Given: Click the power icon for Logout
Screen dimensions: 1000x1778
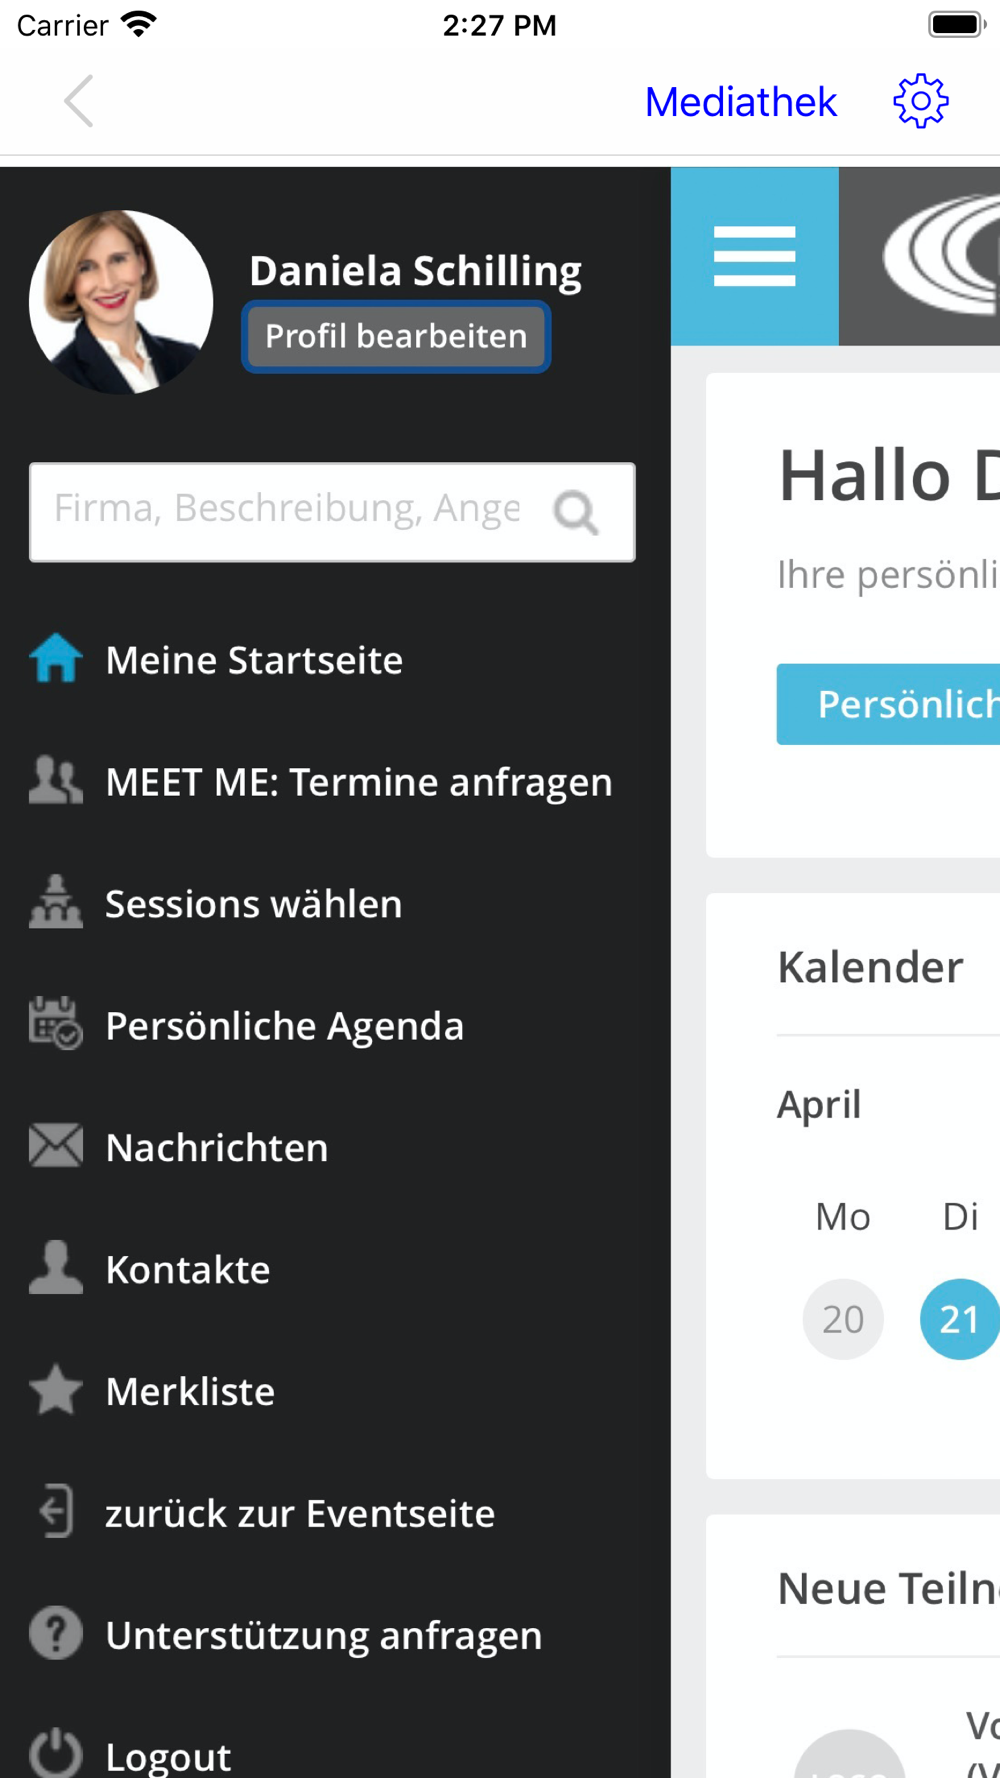Looking at the screenshot, I should pos(56,1752).
